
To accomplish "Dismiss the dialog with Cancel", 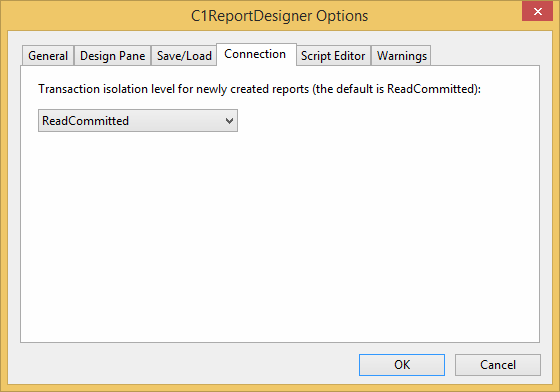I will 498,365.
